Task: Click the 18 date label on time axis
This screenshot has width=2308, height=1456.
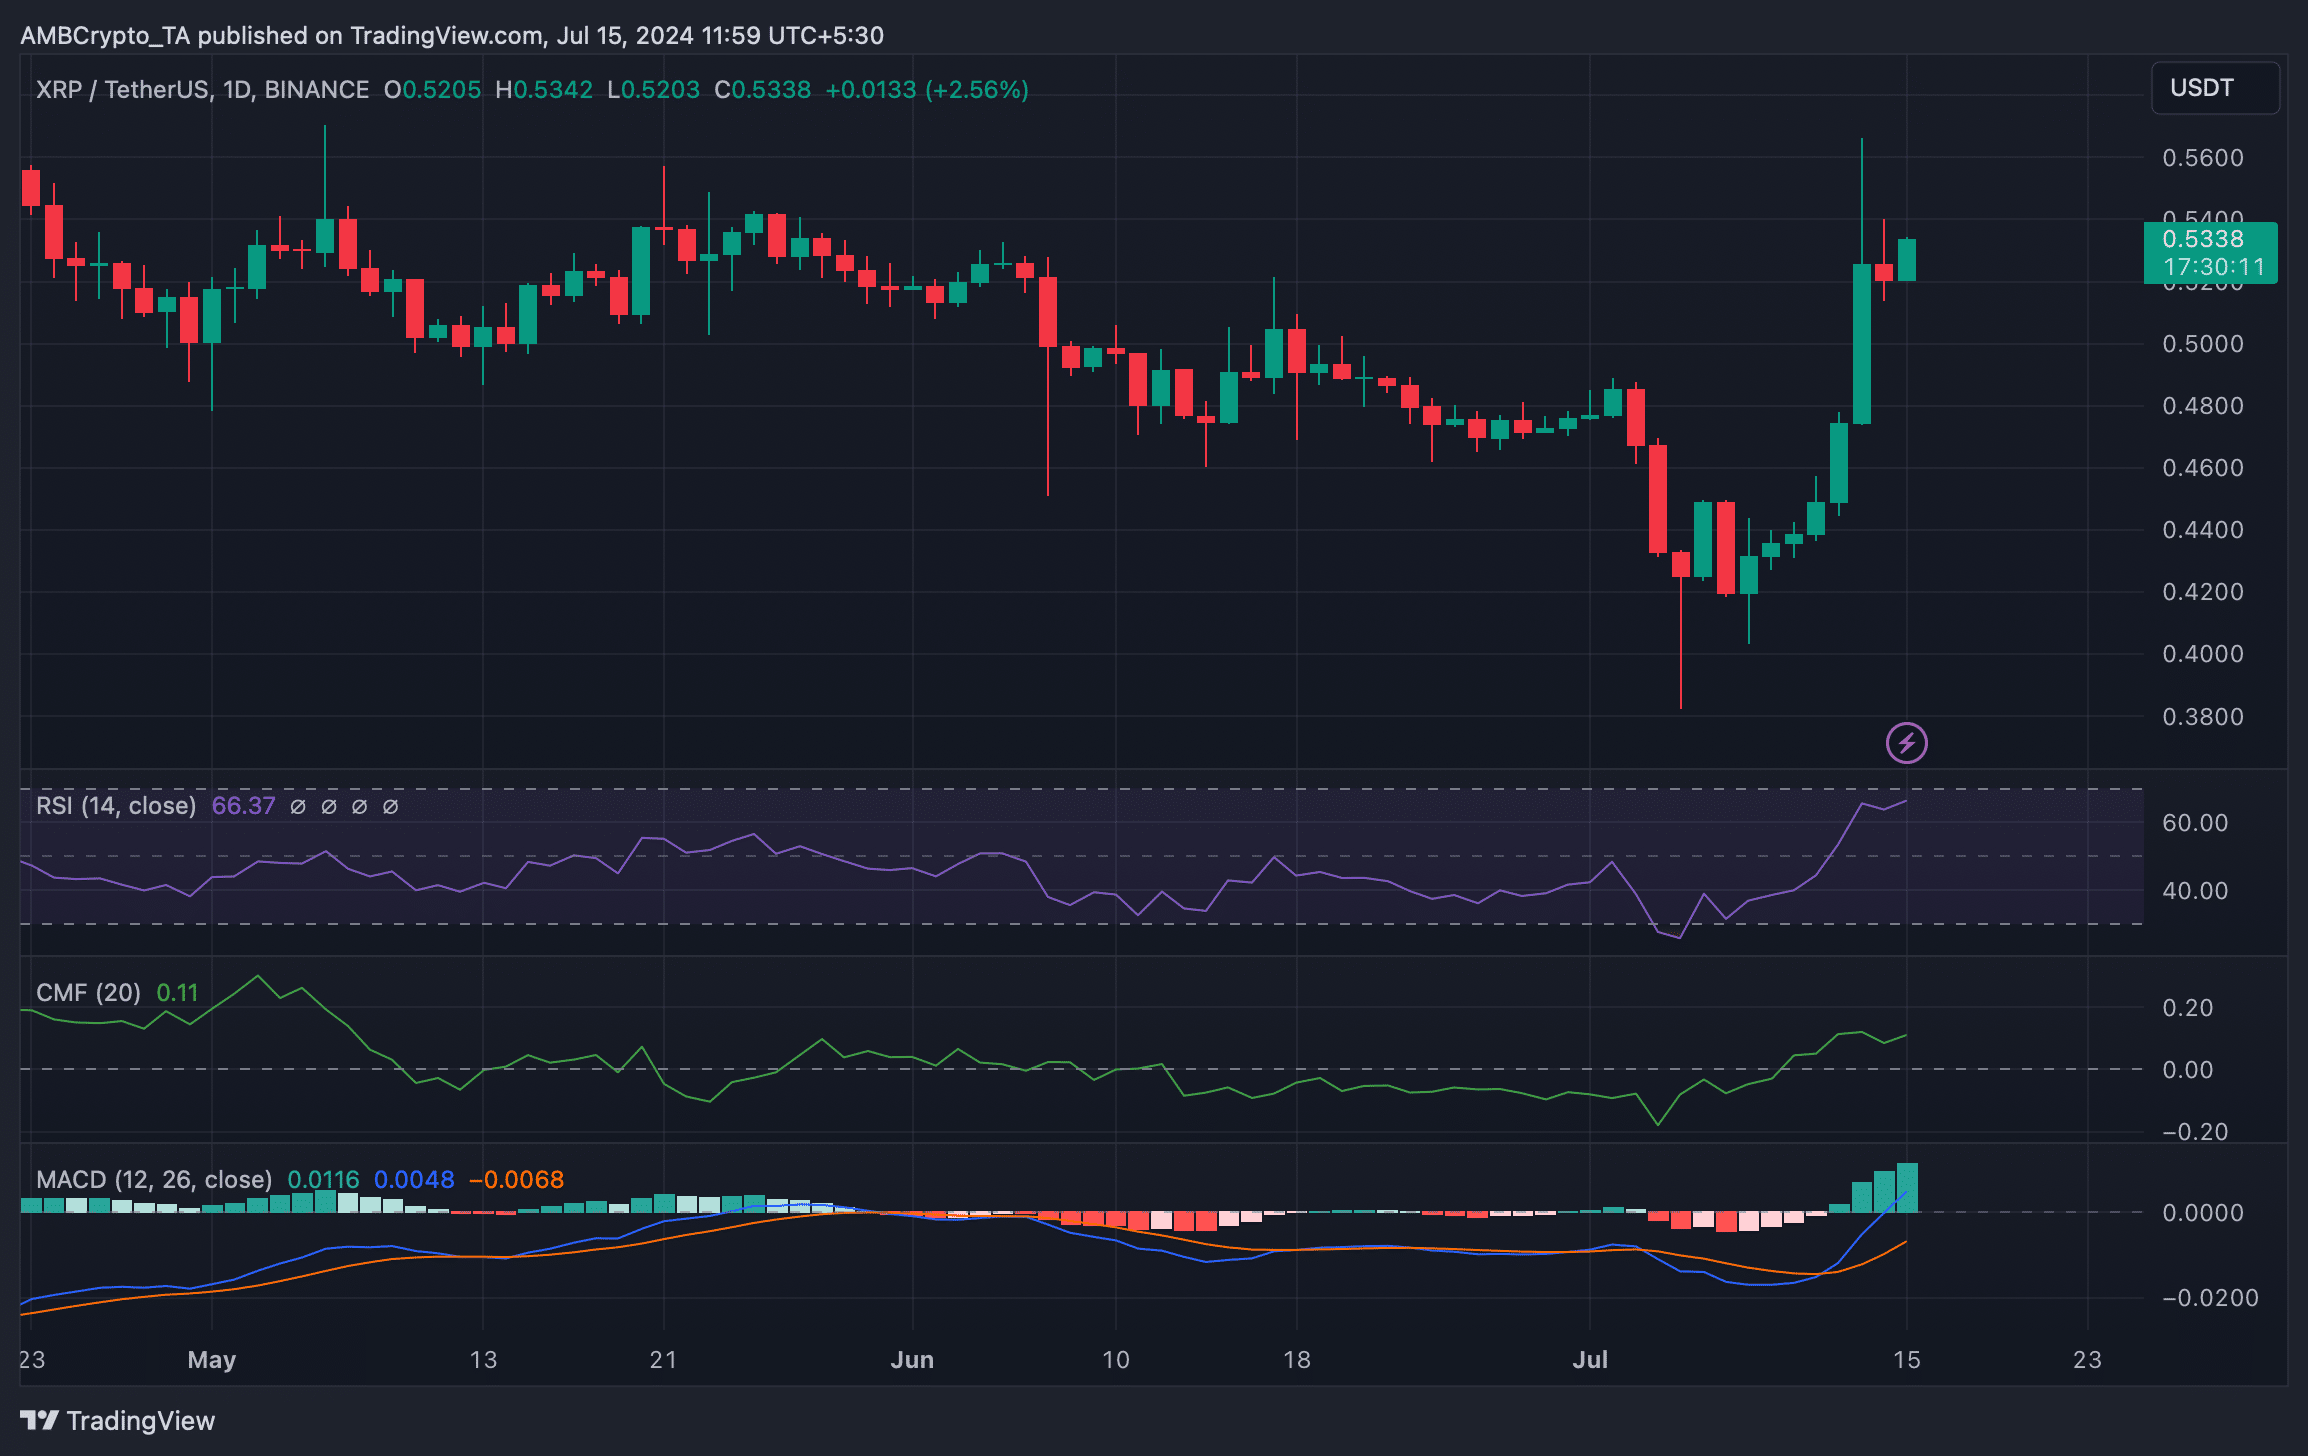Action: click(1296, 1360)
